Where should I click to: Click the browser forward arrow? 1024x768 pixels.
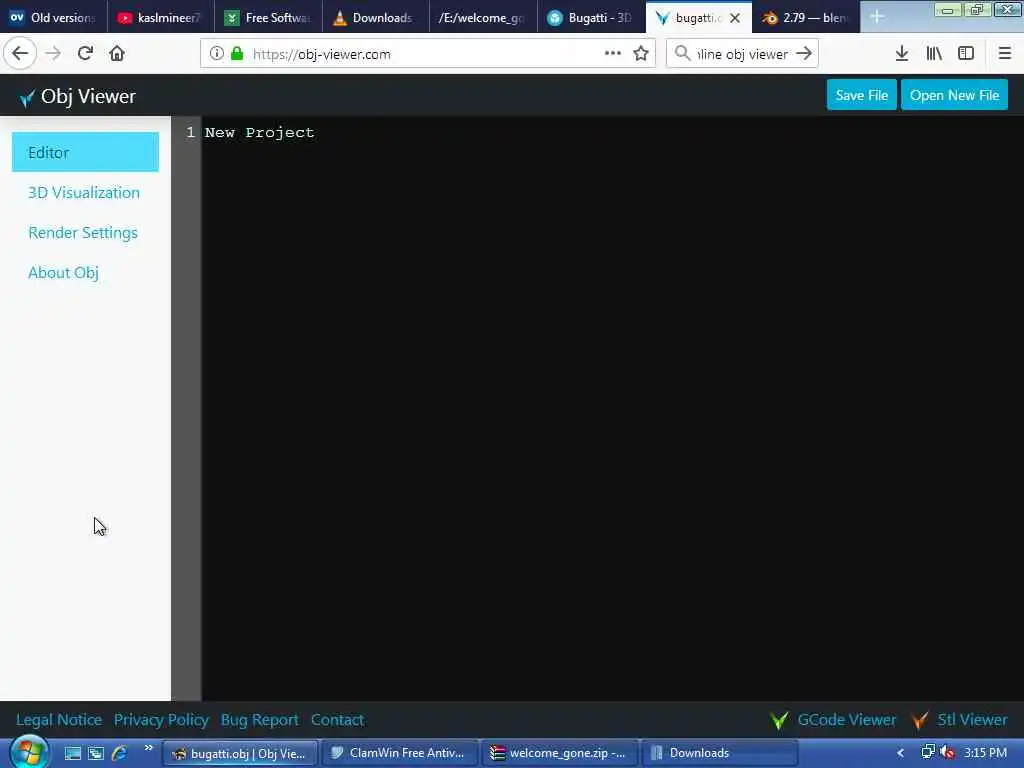pyautogui.click(x=53, y=54)
